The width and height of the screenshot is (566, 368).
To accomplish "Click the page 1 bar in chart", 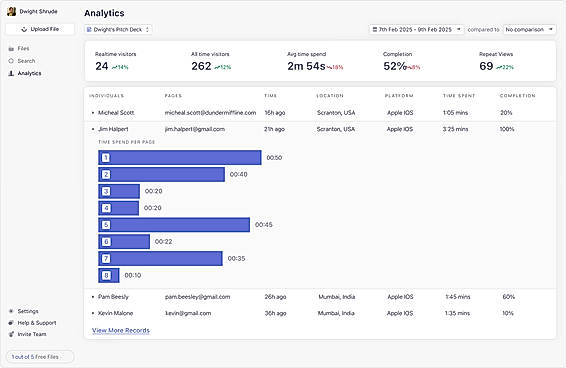I will pos(180,158).
